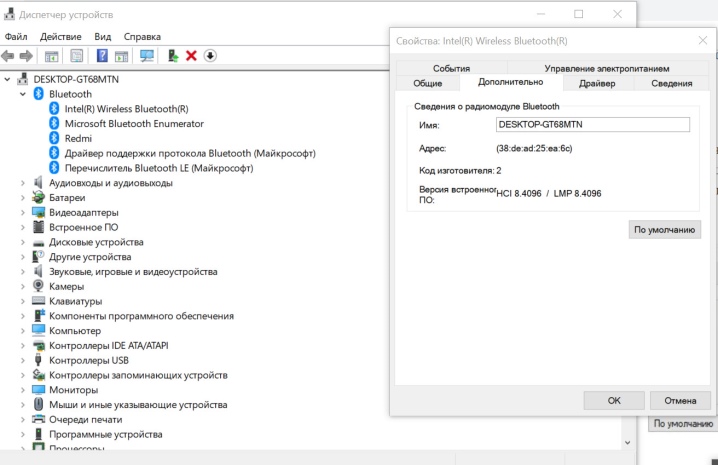Click the Forward arrow toolbar icon
Screen dimensions: 718x465
click(26, 56)
